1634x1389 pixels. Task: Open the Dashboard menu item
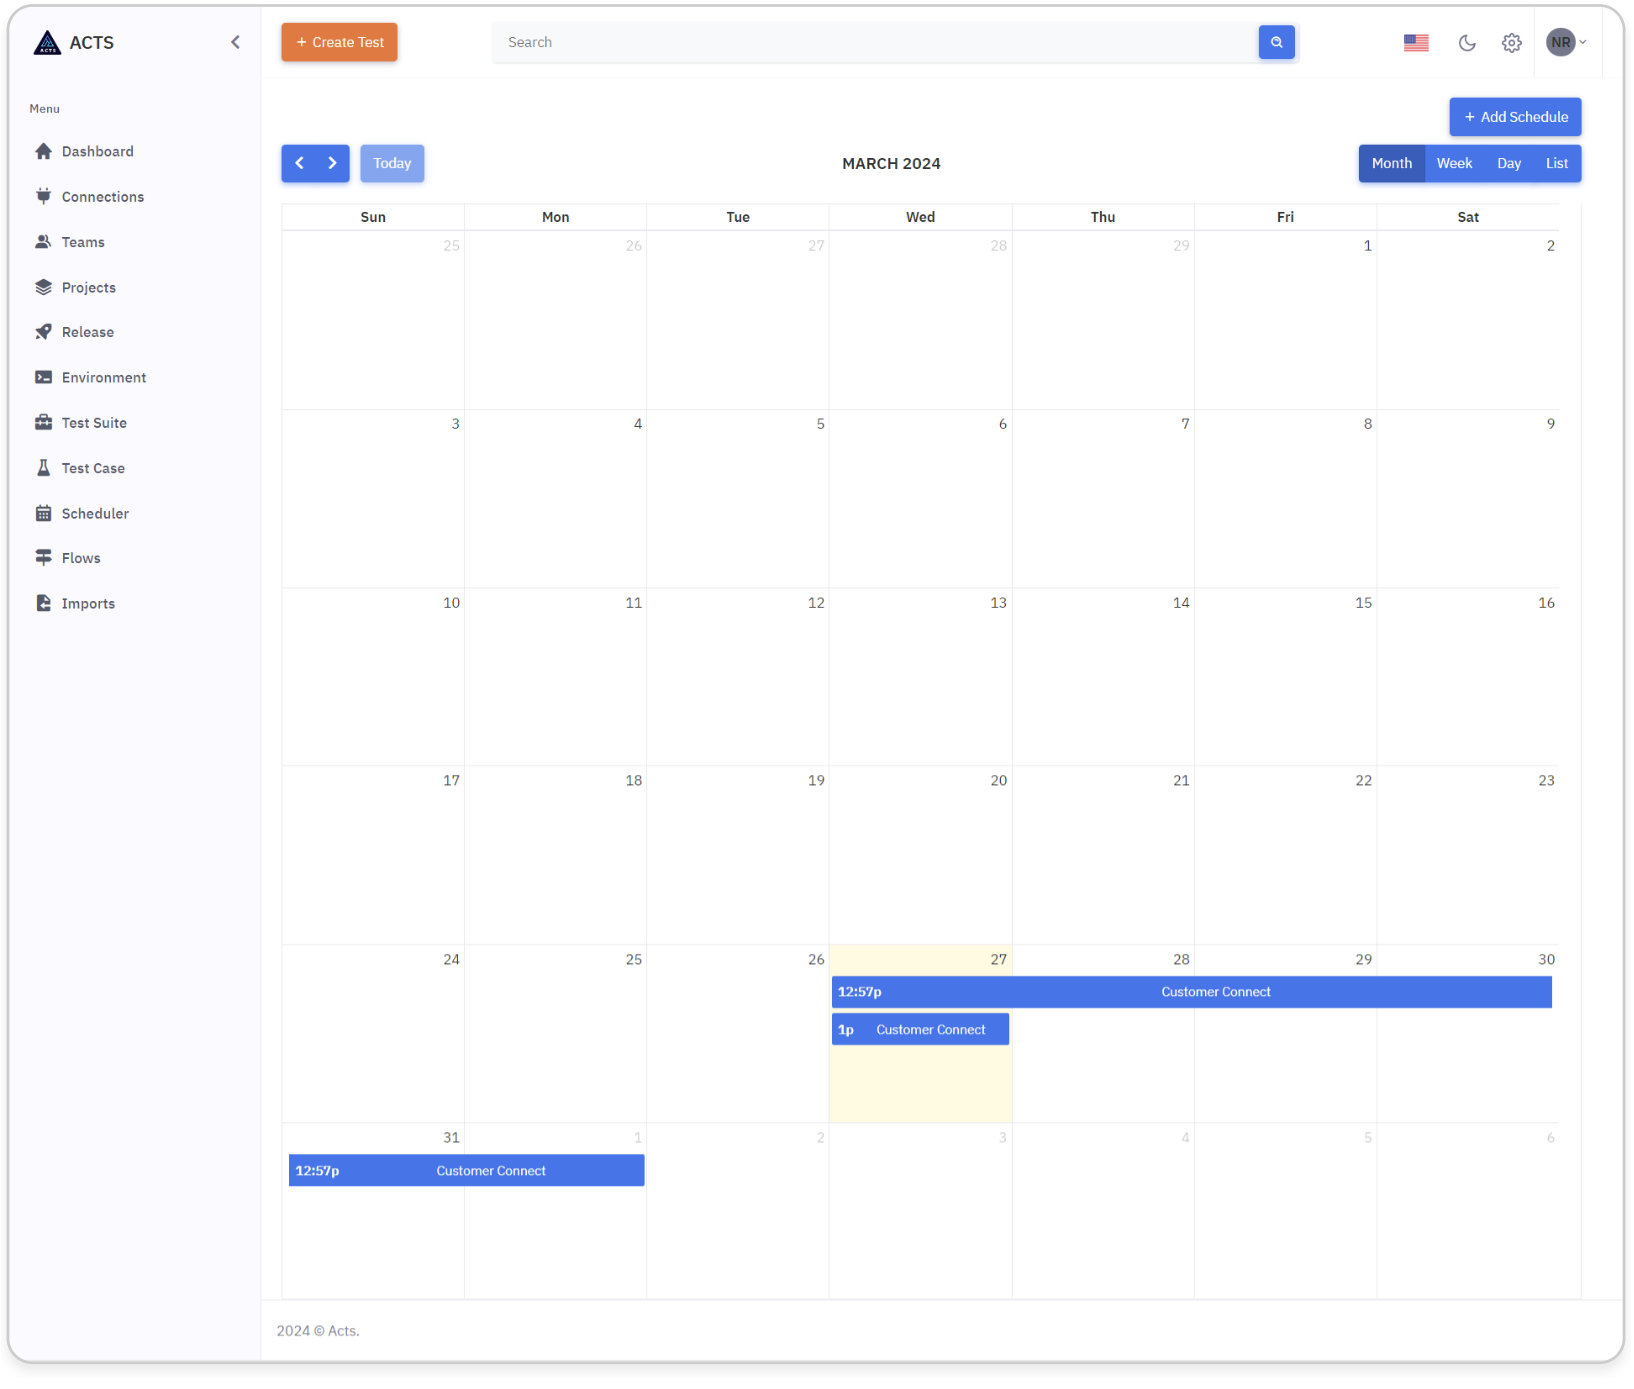click(x=97, y=151)
